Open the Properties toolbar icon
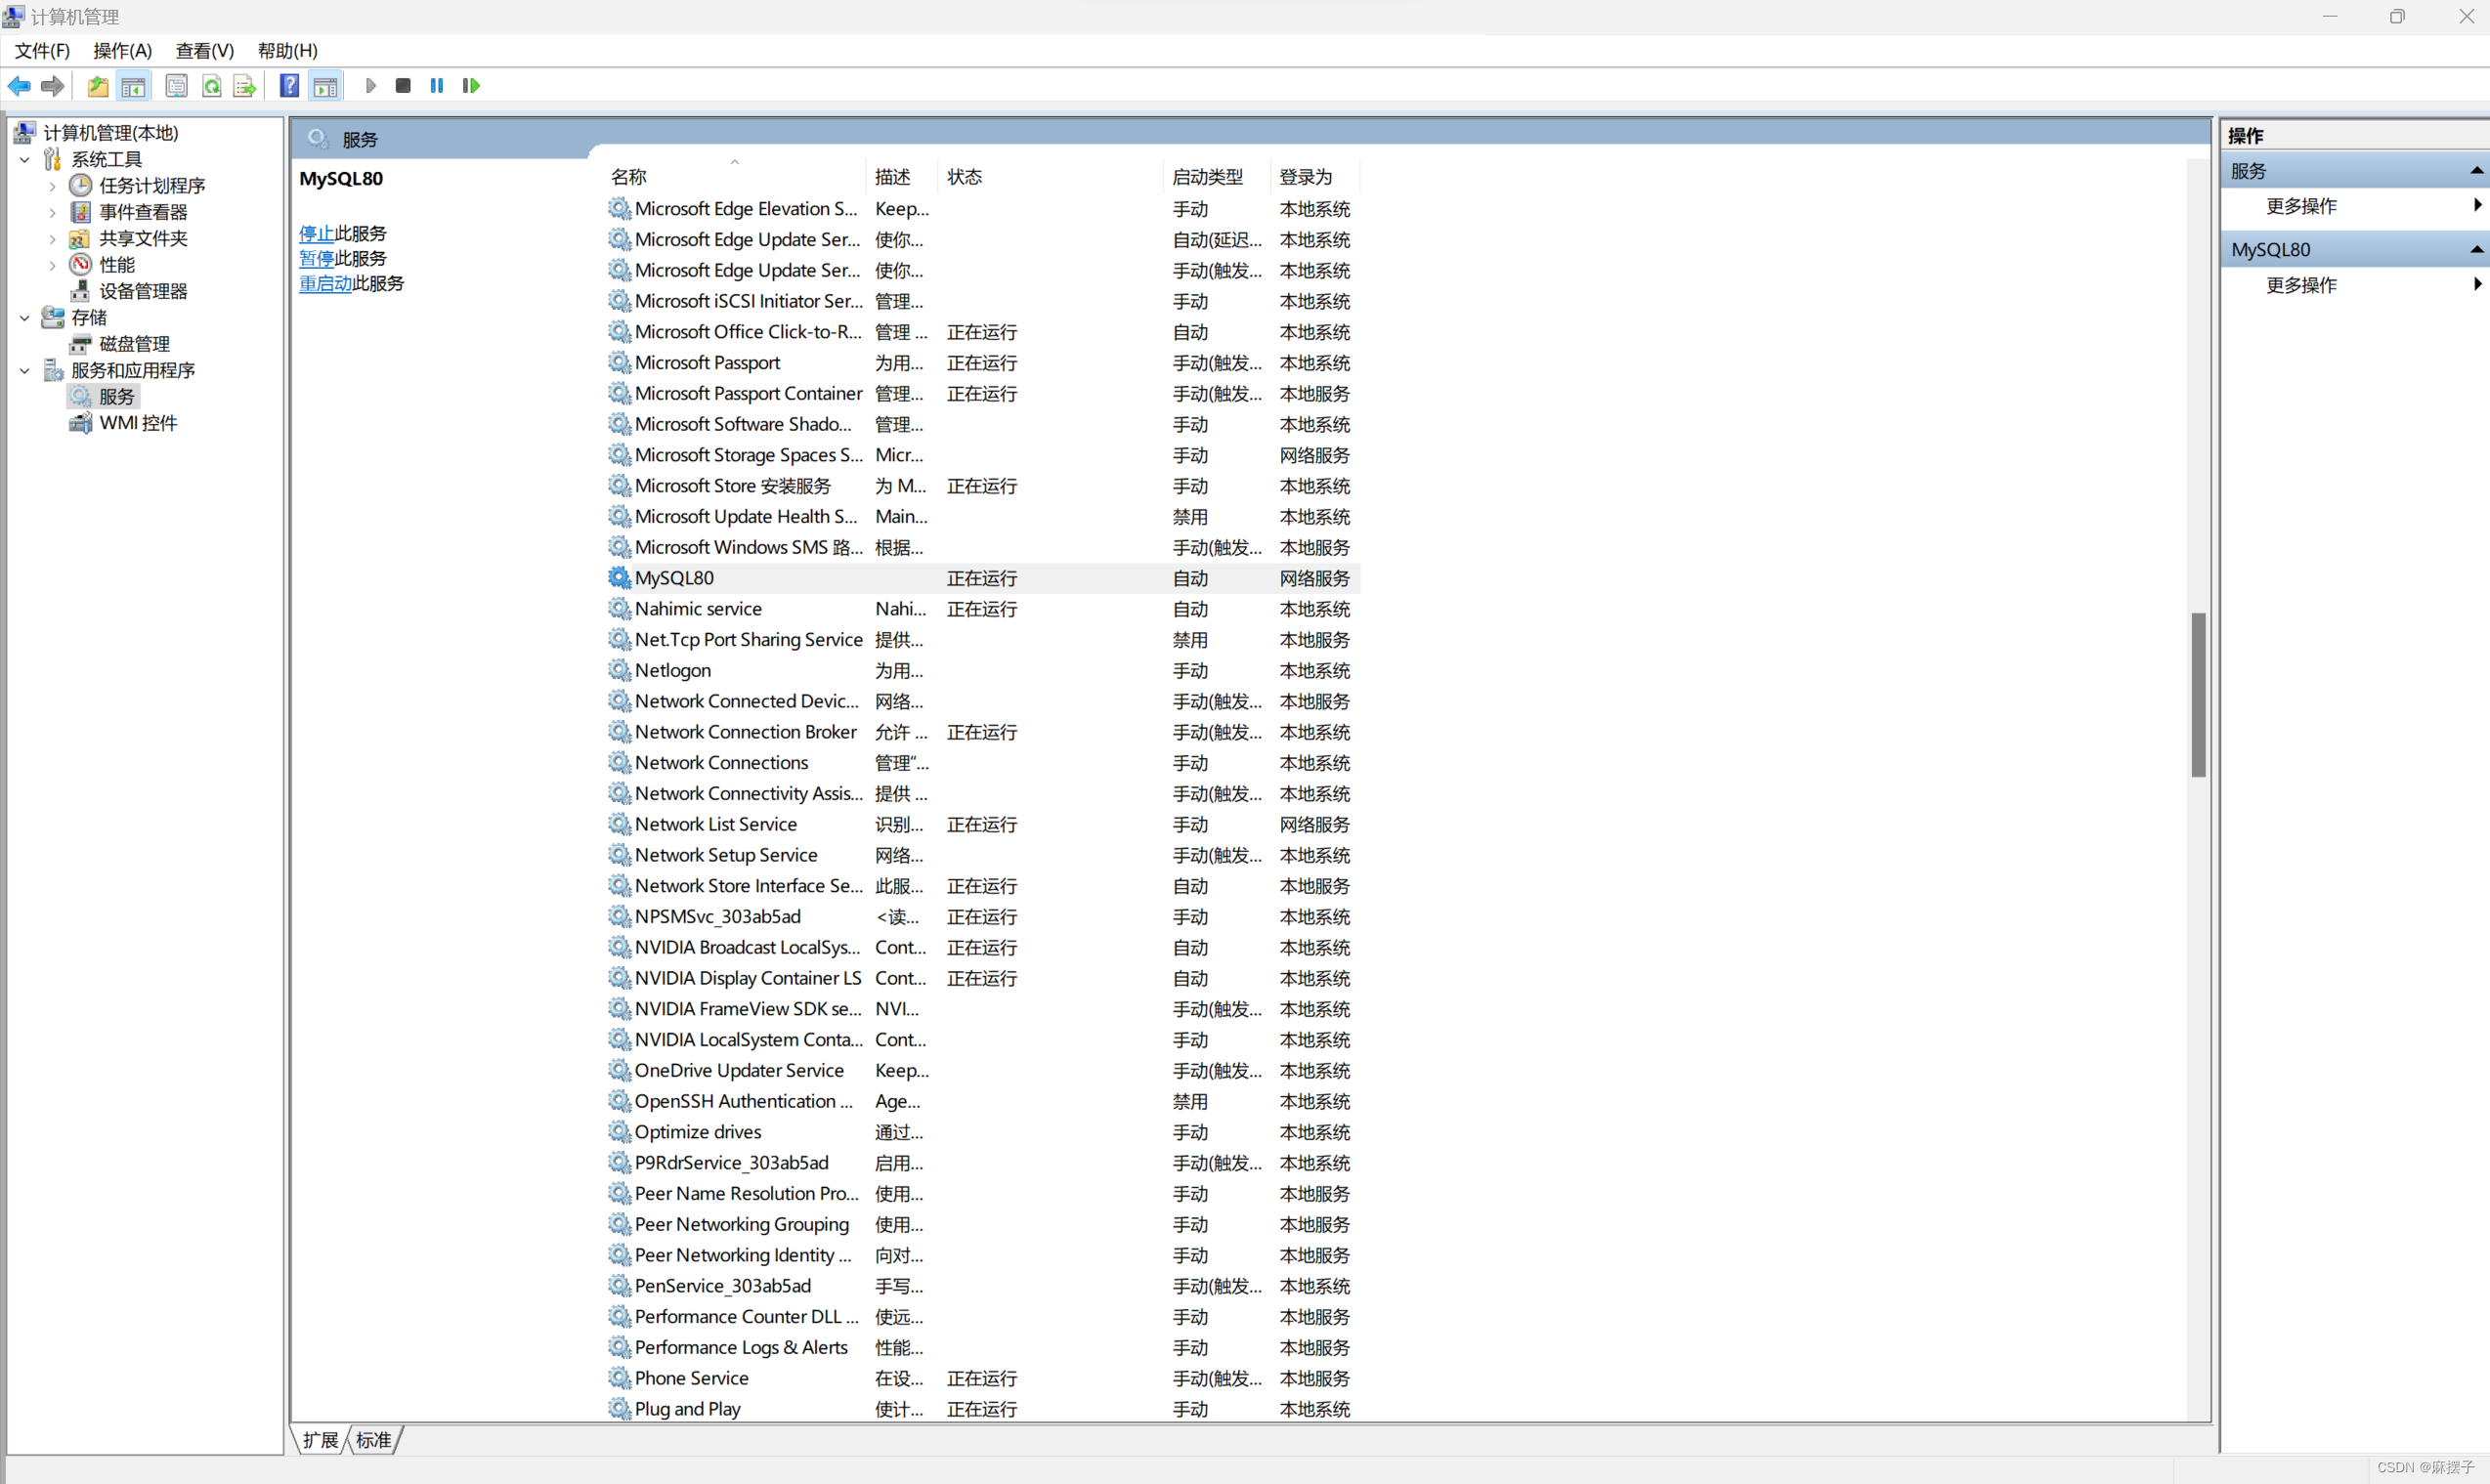Image resolution: width=2490 pixels, height=1484 pixels. pyautogui.click(x=176, y=86)
